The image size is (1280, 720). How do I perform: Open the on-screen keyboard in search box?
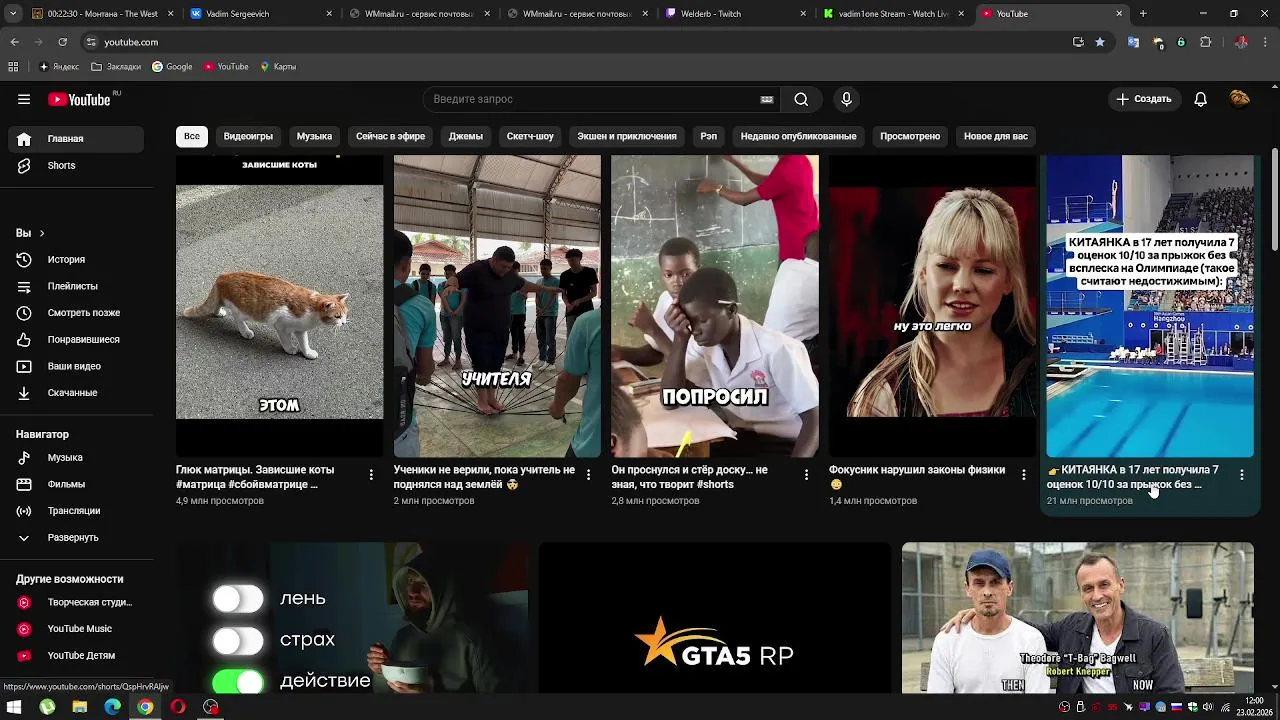[x=767, y=99]
